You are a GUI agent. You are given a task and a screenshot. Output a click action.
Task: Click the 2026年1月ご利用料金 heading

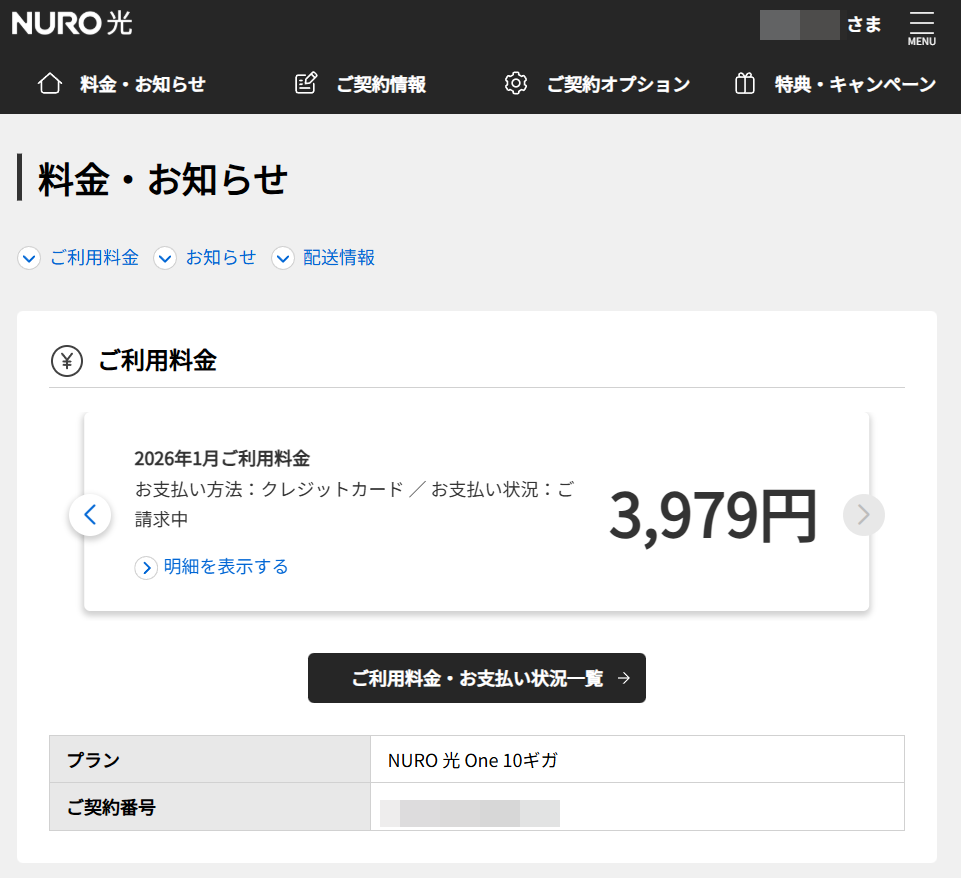pos(222,458)
